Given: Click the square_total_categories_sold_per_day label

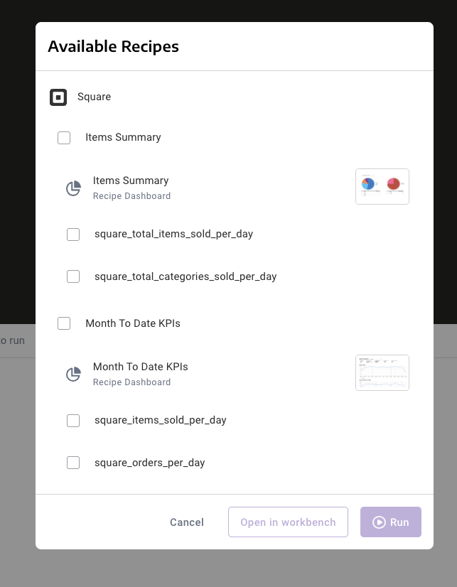Looking at the screenshot, I should click(186, 276).
